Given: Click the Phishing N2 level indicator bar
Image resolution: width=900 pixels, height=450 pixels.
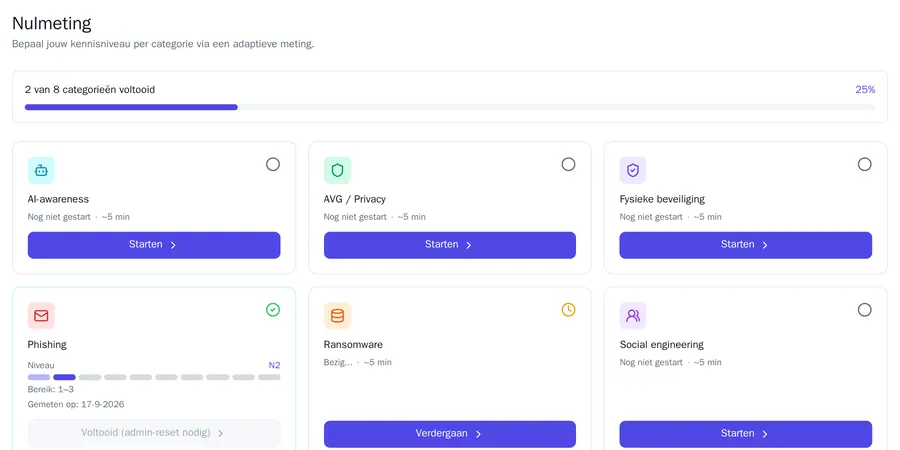Looking at the screenshot, I should tap(154, 377).
